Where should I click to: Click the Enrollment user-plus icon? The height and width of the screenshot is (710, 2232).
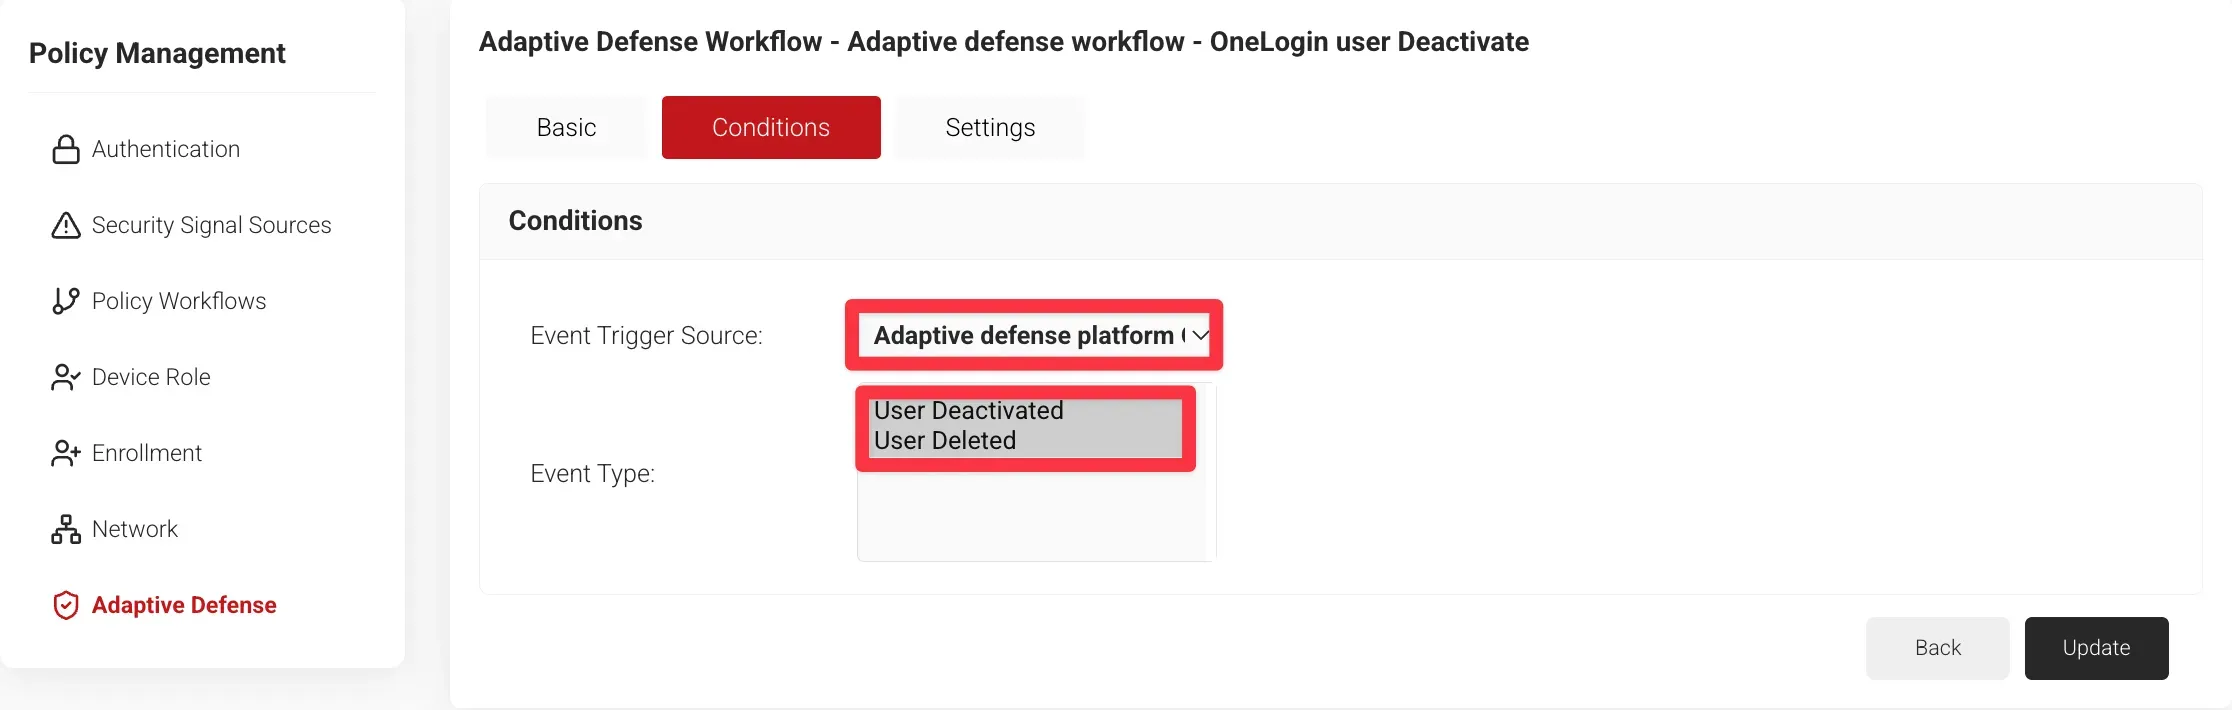[66, 453]
